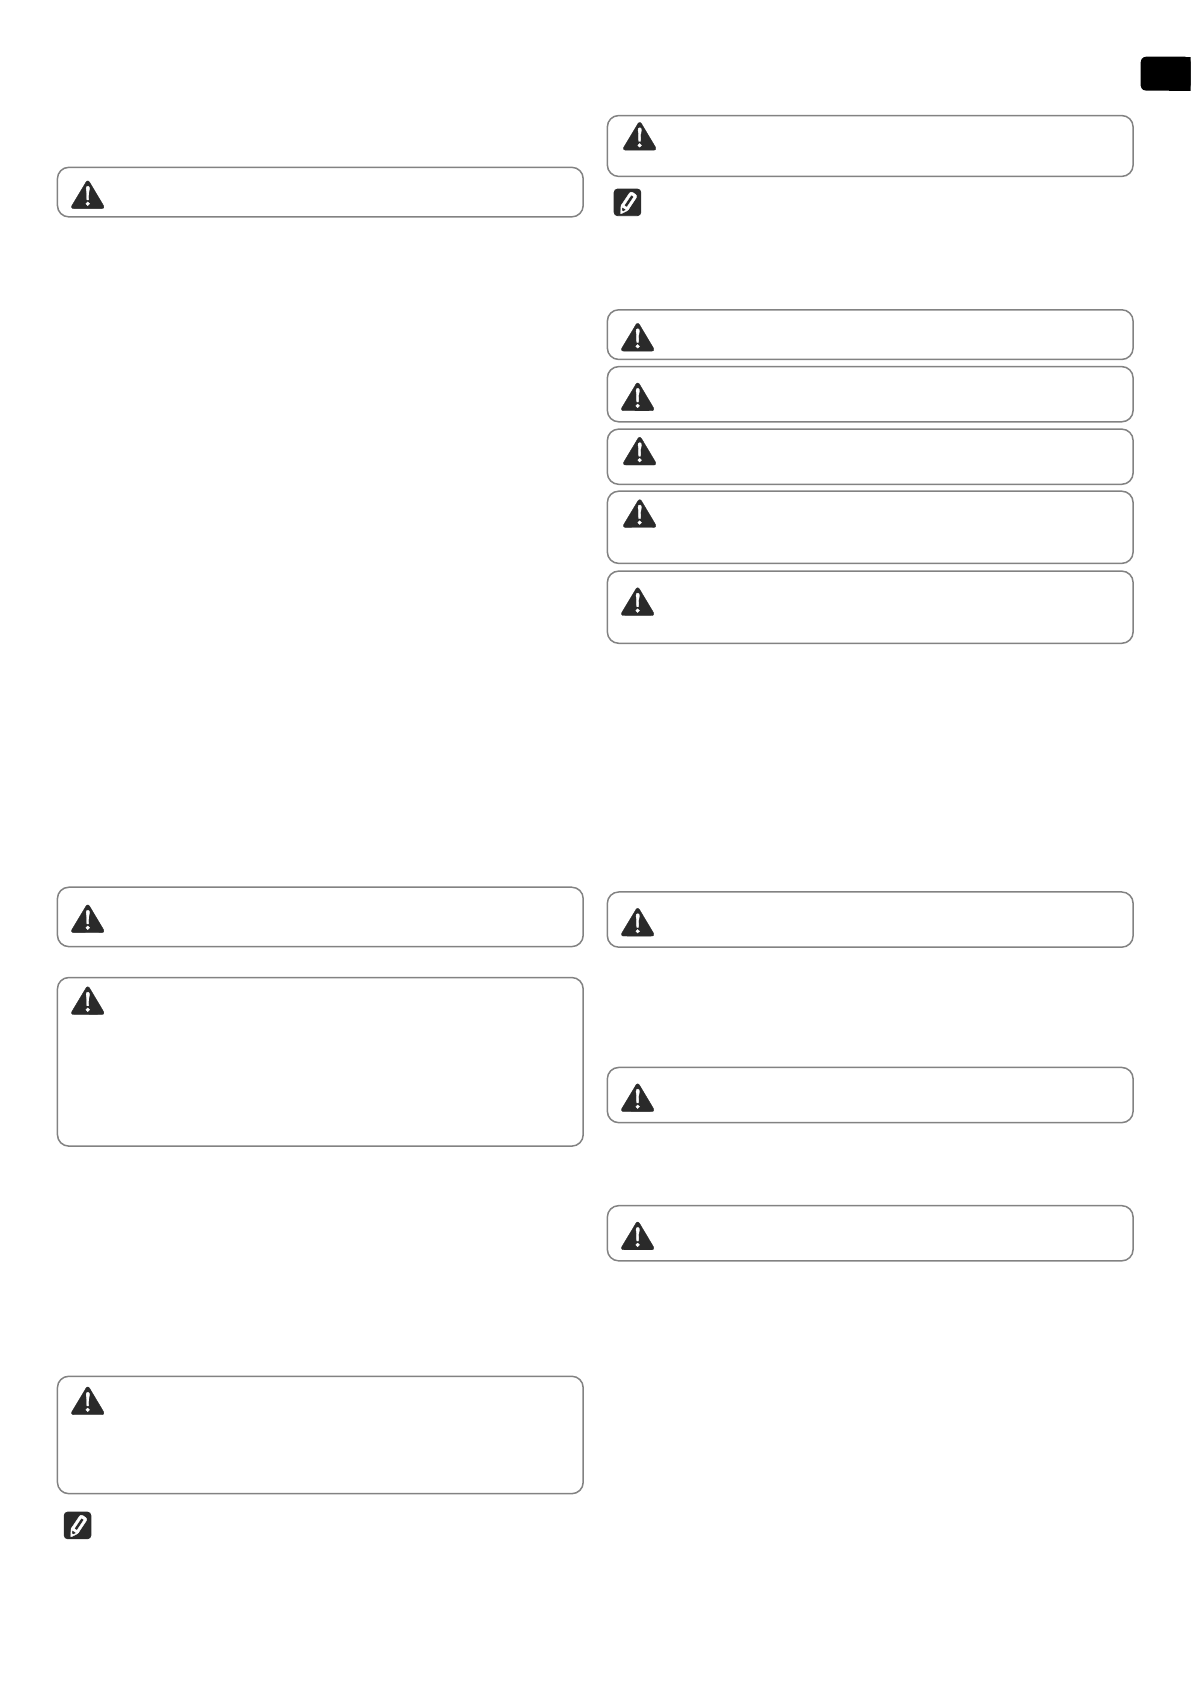Click the warning triangle in the top-left column box
The width and height of the screenshot is (1191, 1684).
point(88,194)
